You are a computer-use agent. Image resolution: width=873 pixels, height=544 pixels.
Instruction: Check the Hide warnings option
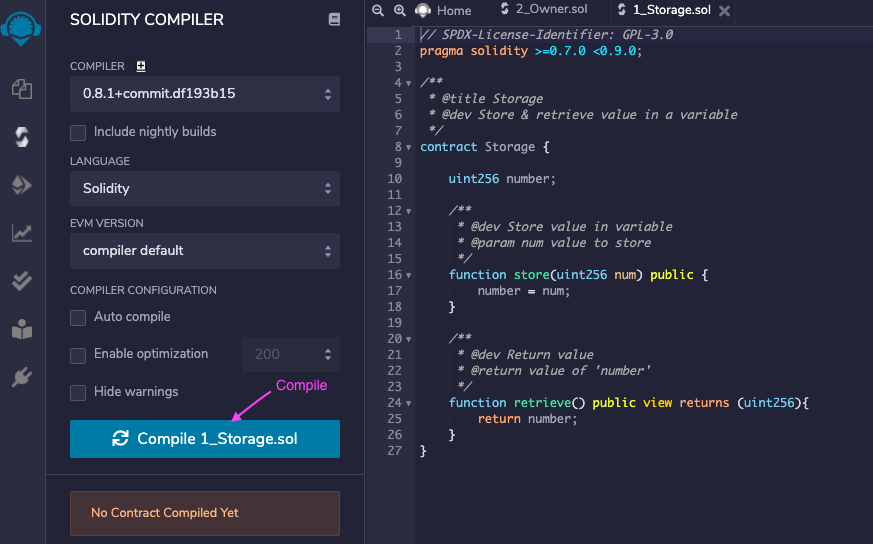(78, 393)
